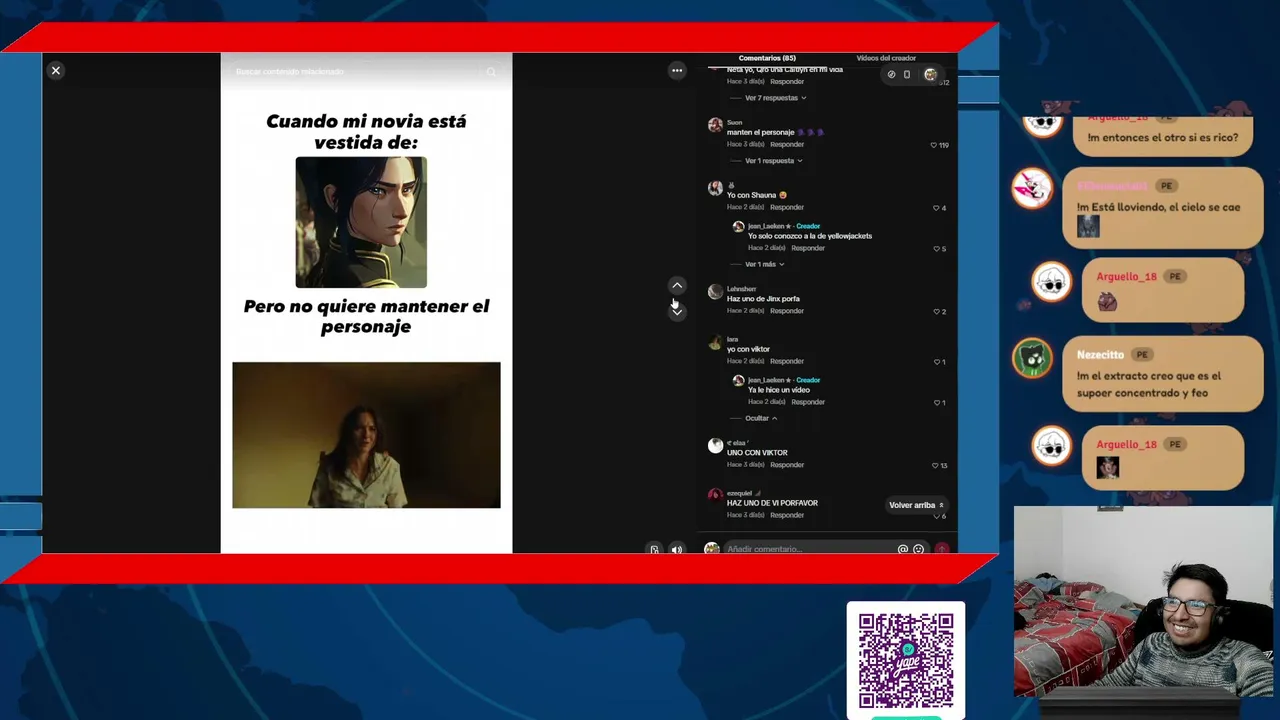Click the 'Añadir comentario...' input field
This screenshot has width=1280, height=720.
click(810, 549)
